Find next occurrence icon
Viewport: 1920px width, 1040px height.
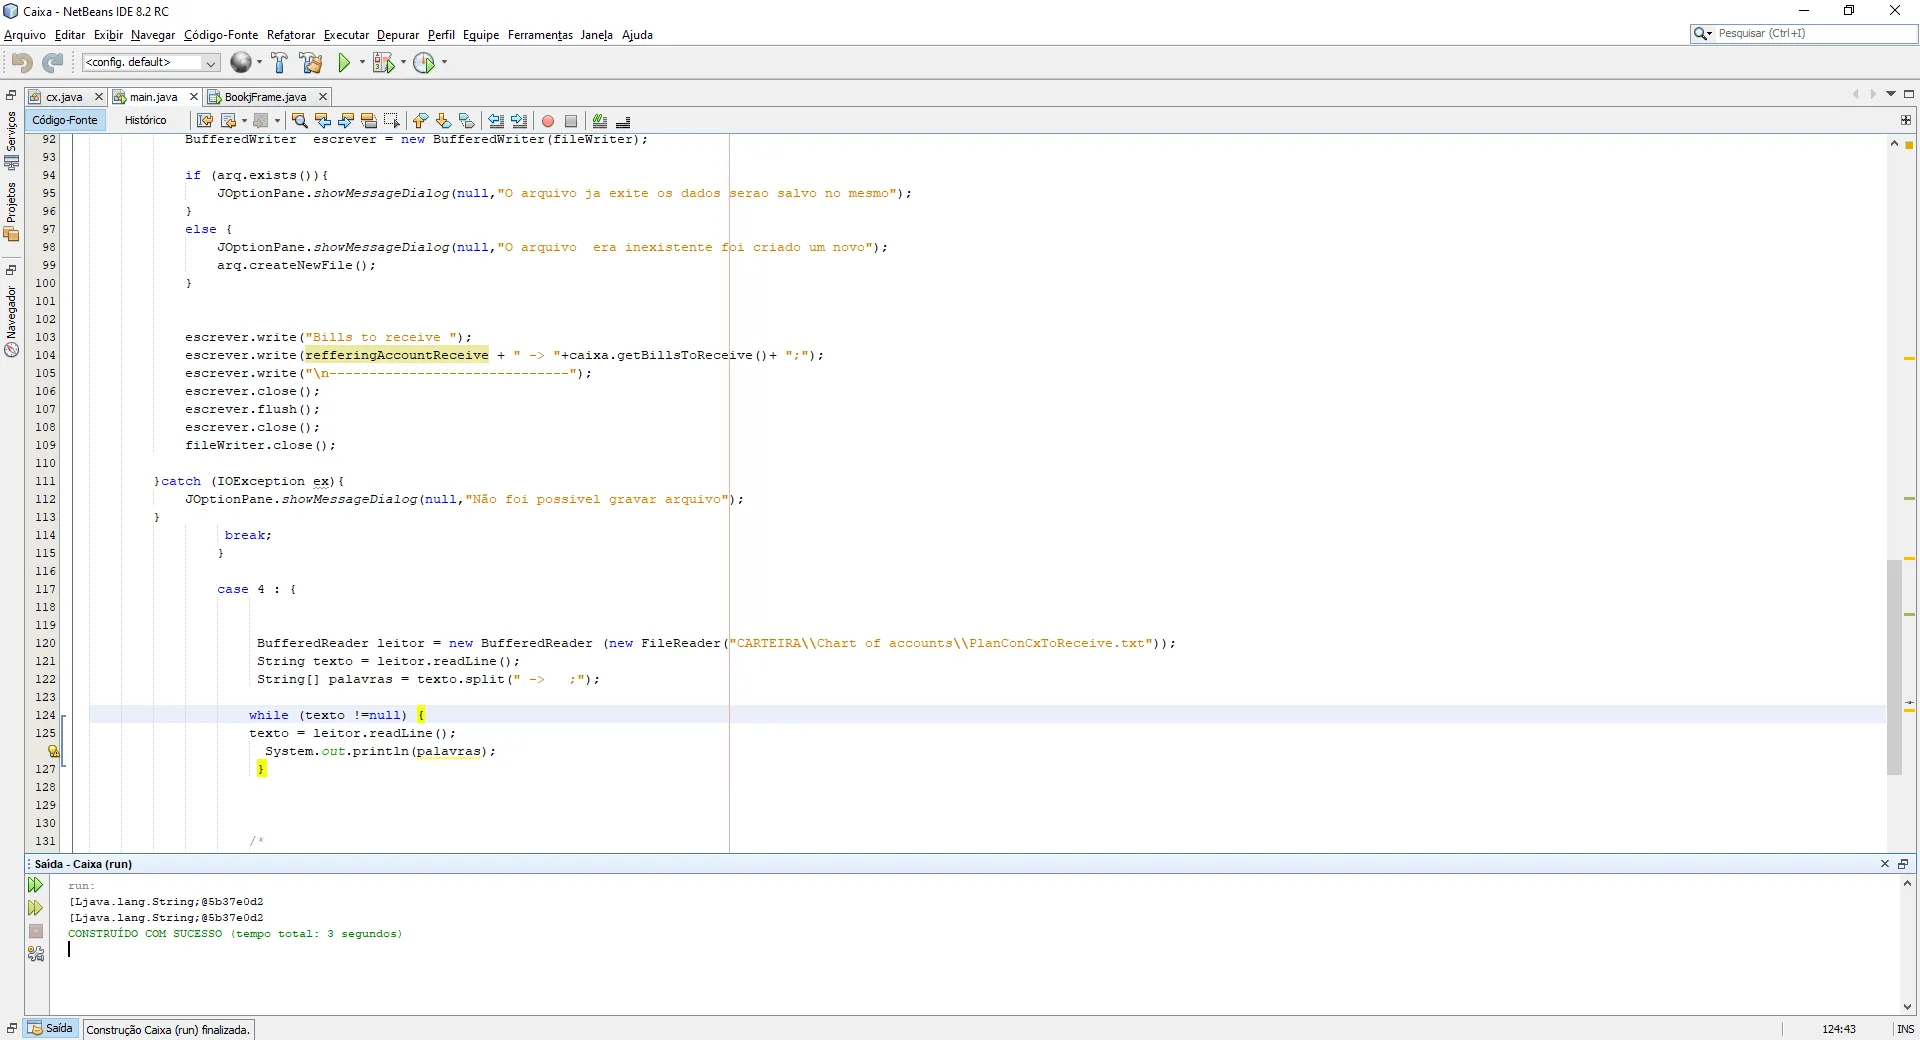346,121
